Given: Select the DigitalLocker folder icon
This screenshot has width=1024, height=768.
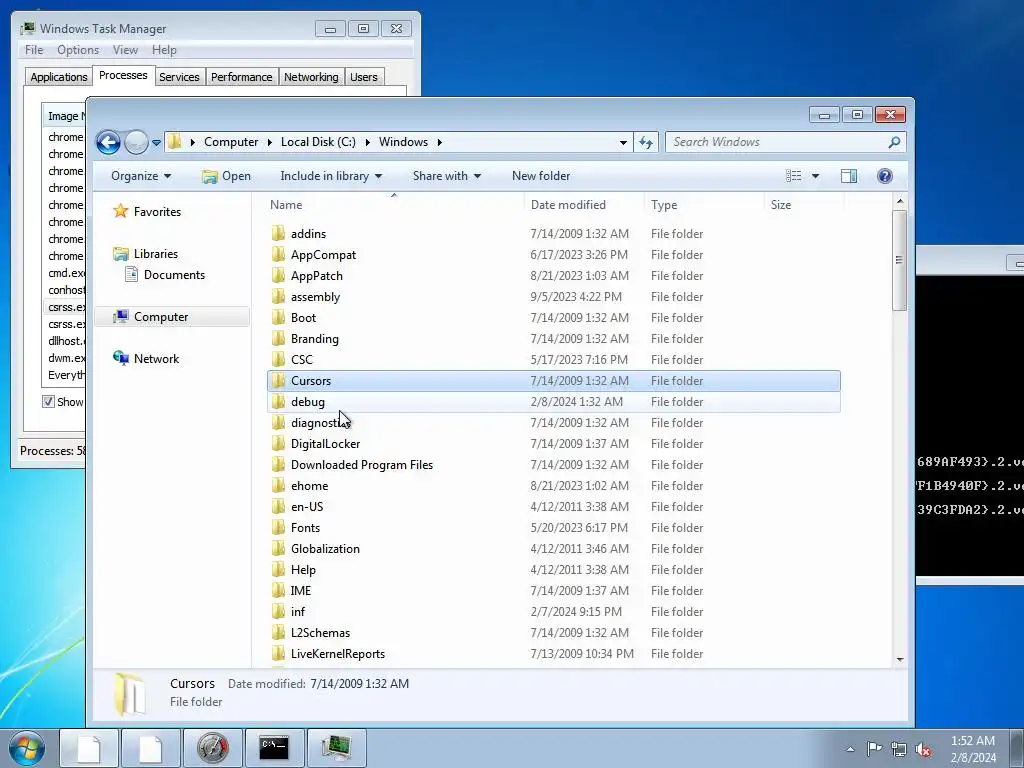Looking at the screenshot, I should click(x=278, y=443).
